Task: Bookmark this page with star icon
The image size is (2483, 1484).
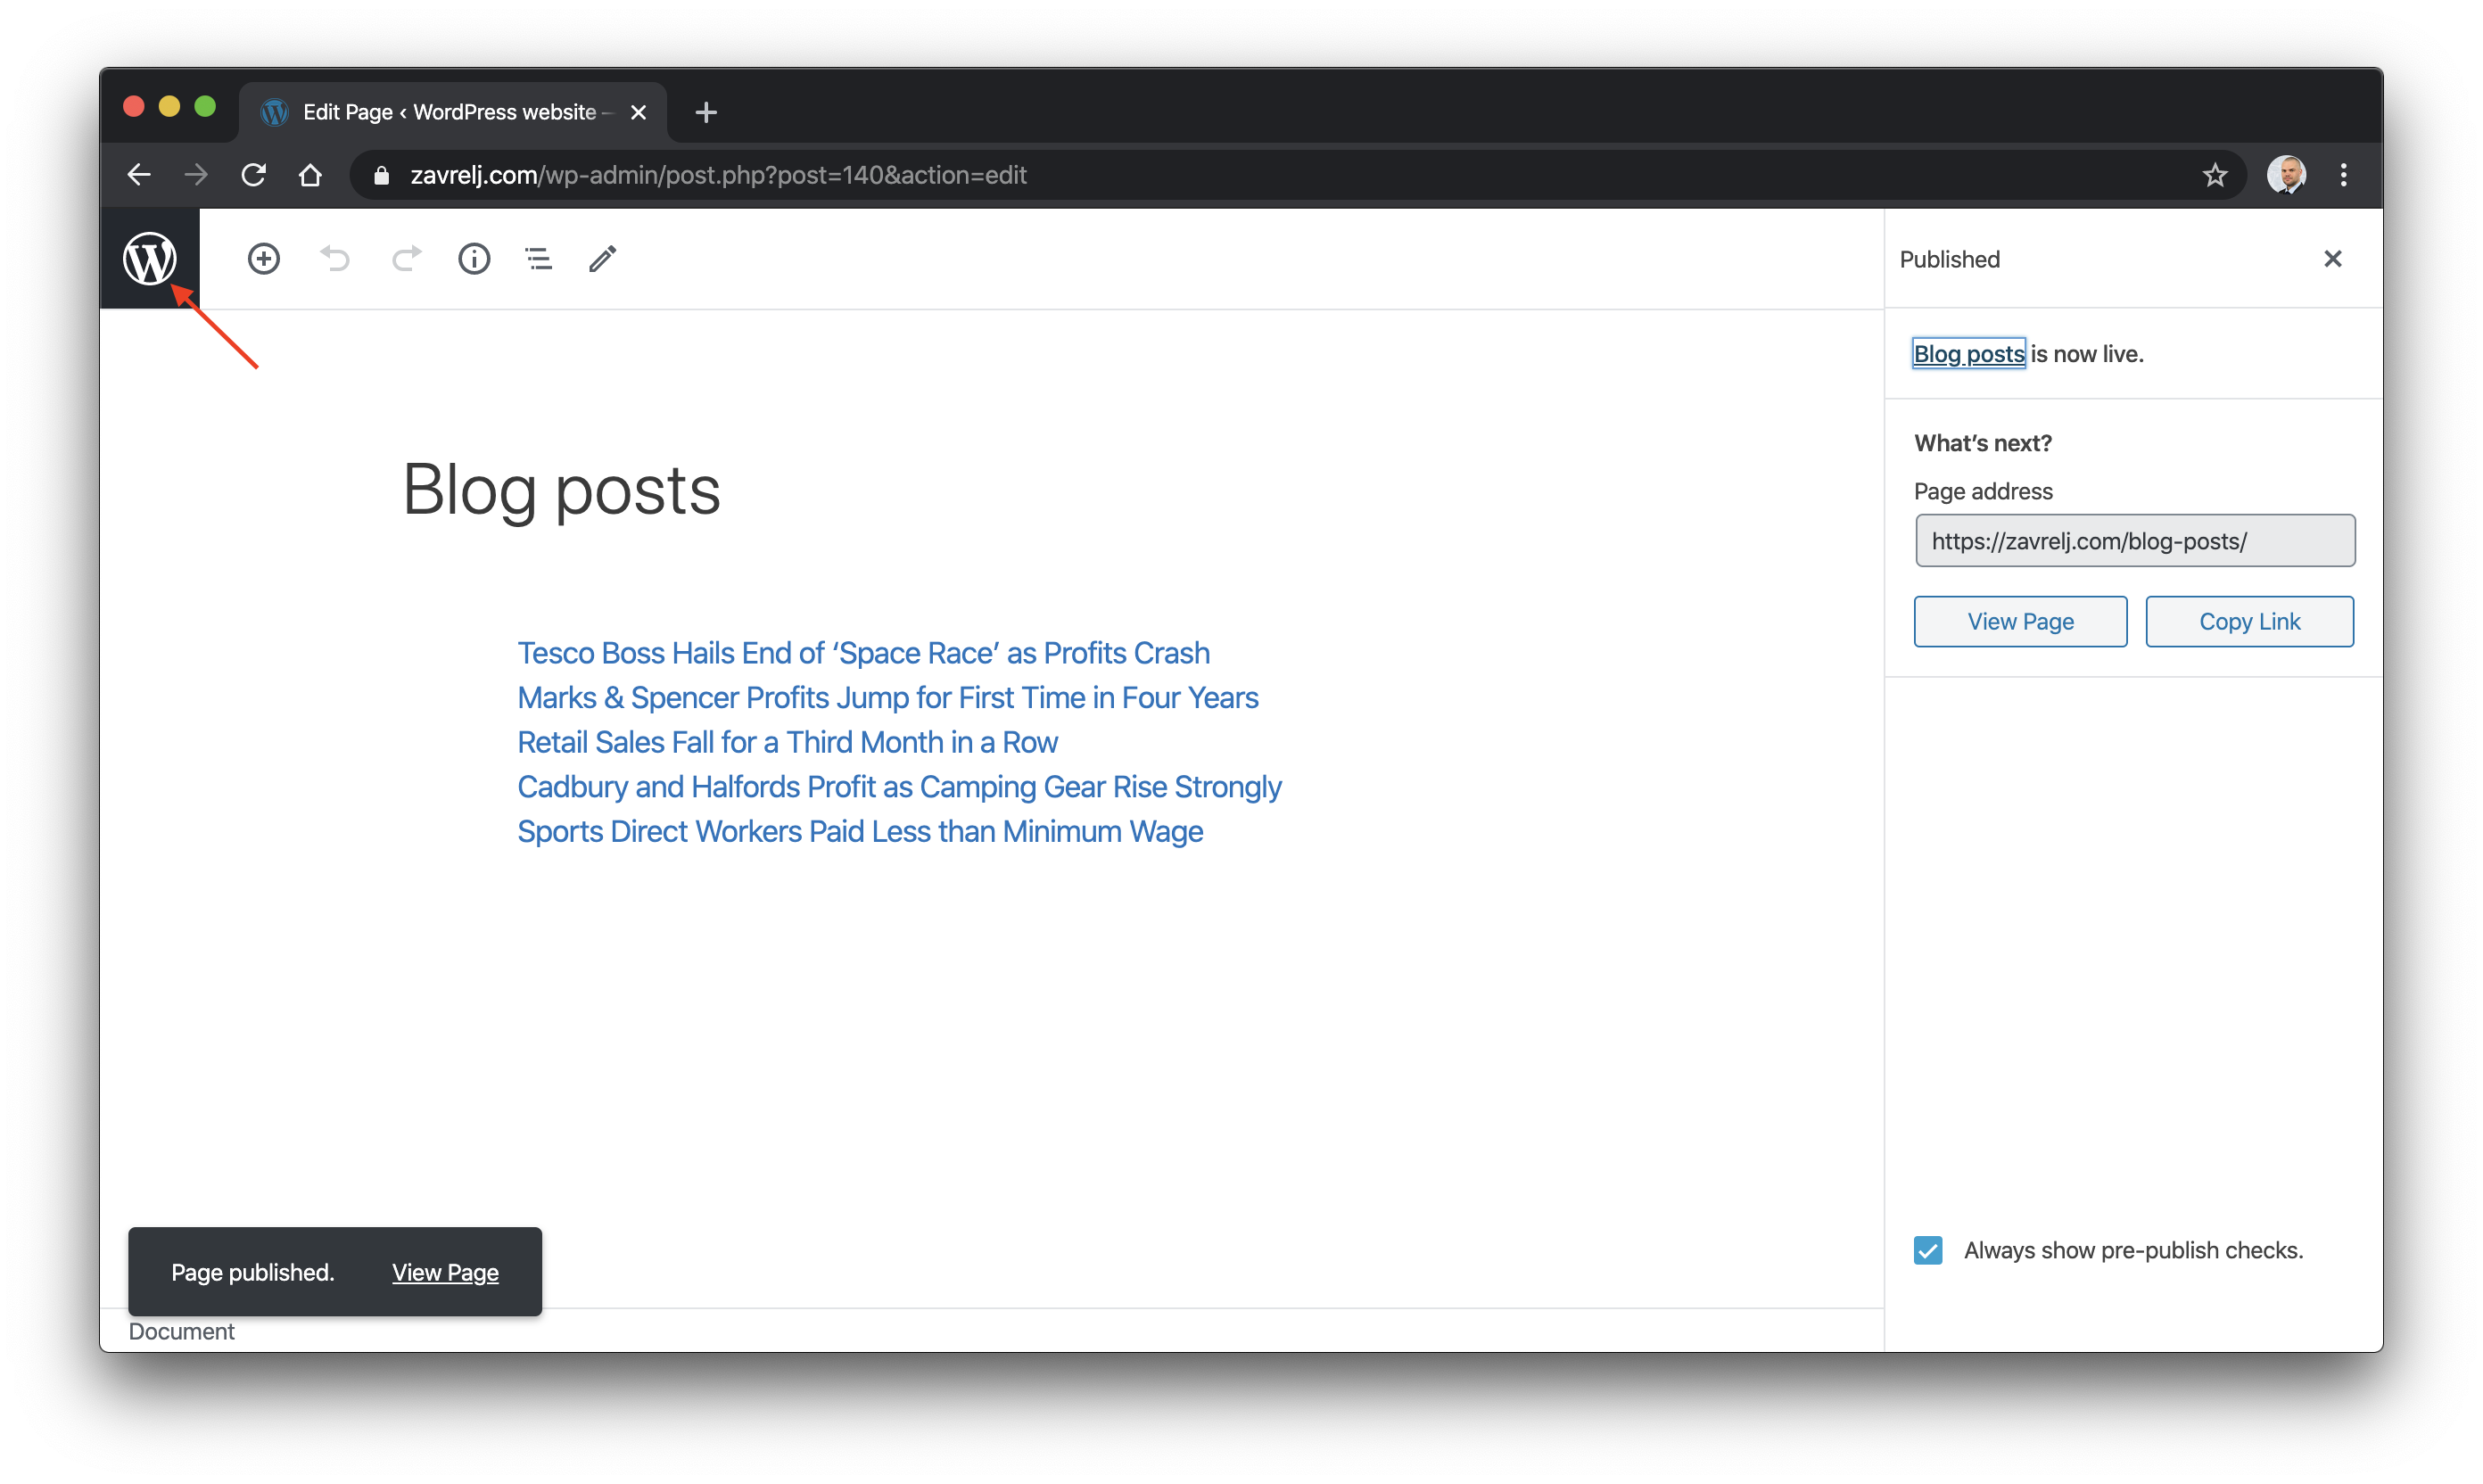Action: point(2215,175)
